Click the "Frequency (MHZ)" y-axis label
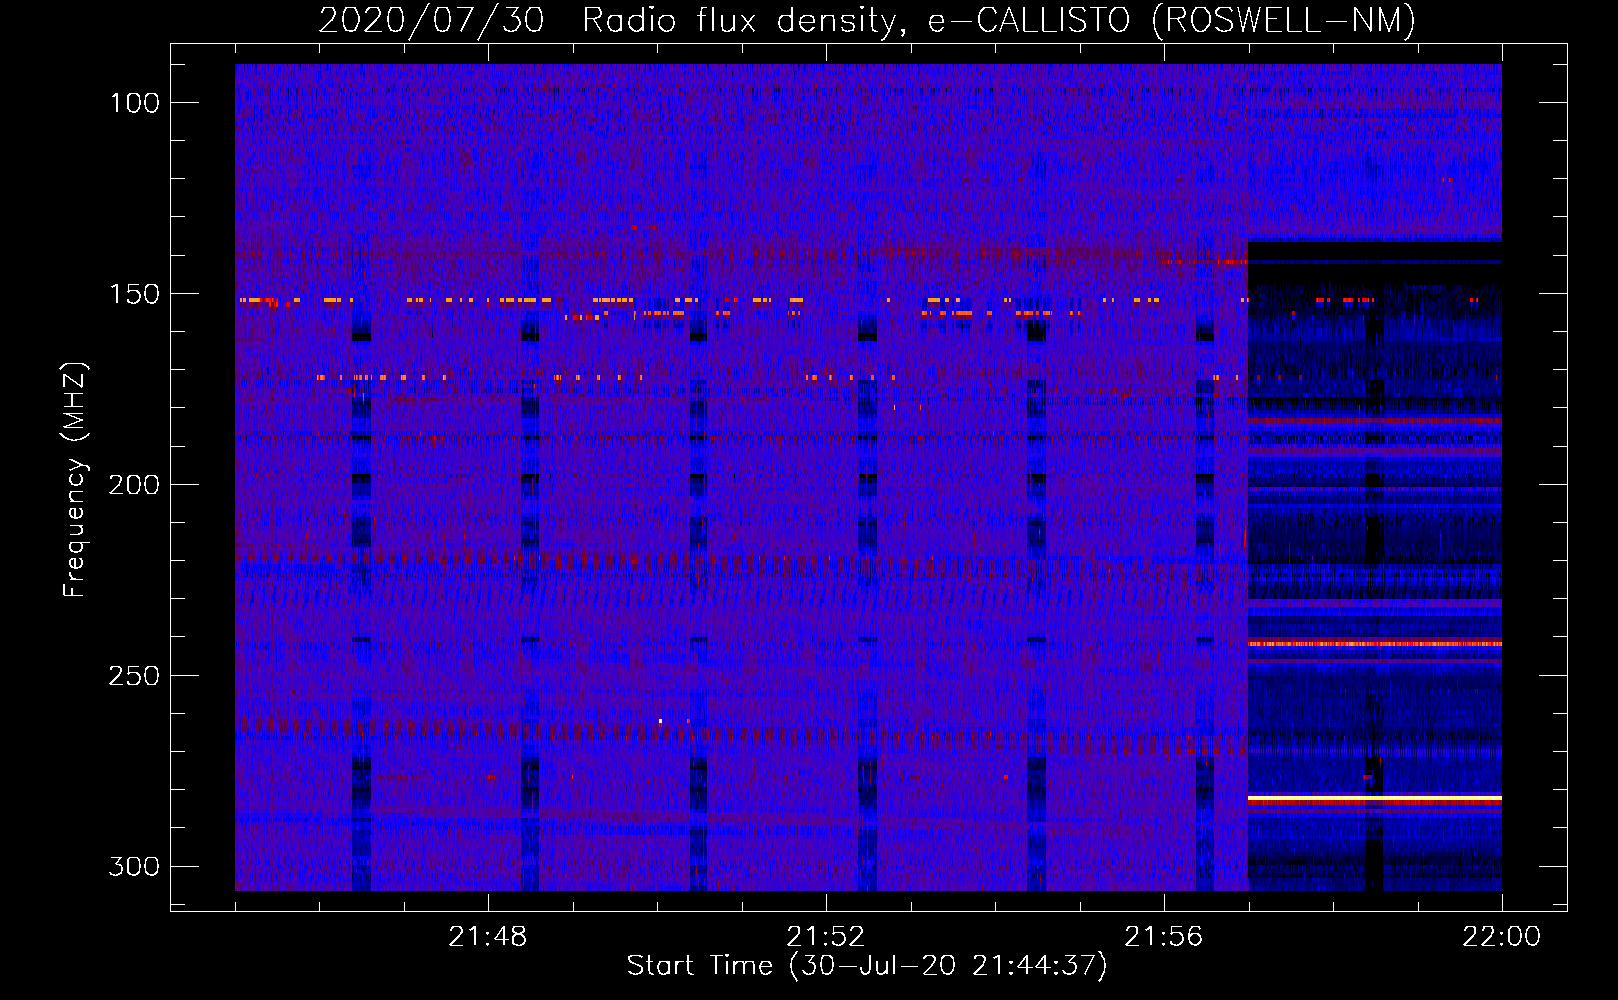Screen dimensions: 1618x1000 (x=75, y=480)
